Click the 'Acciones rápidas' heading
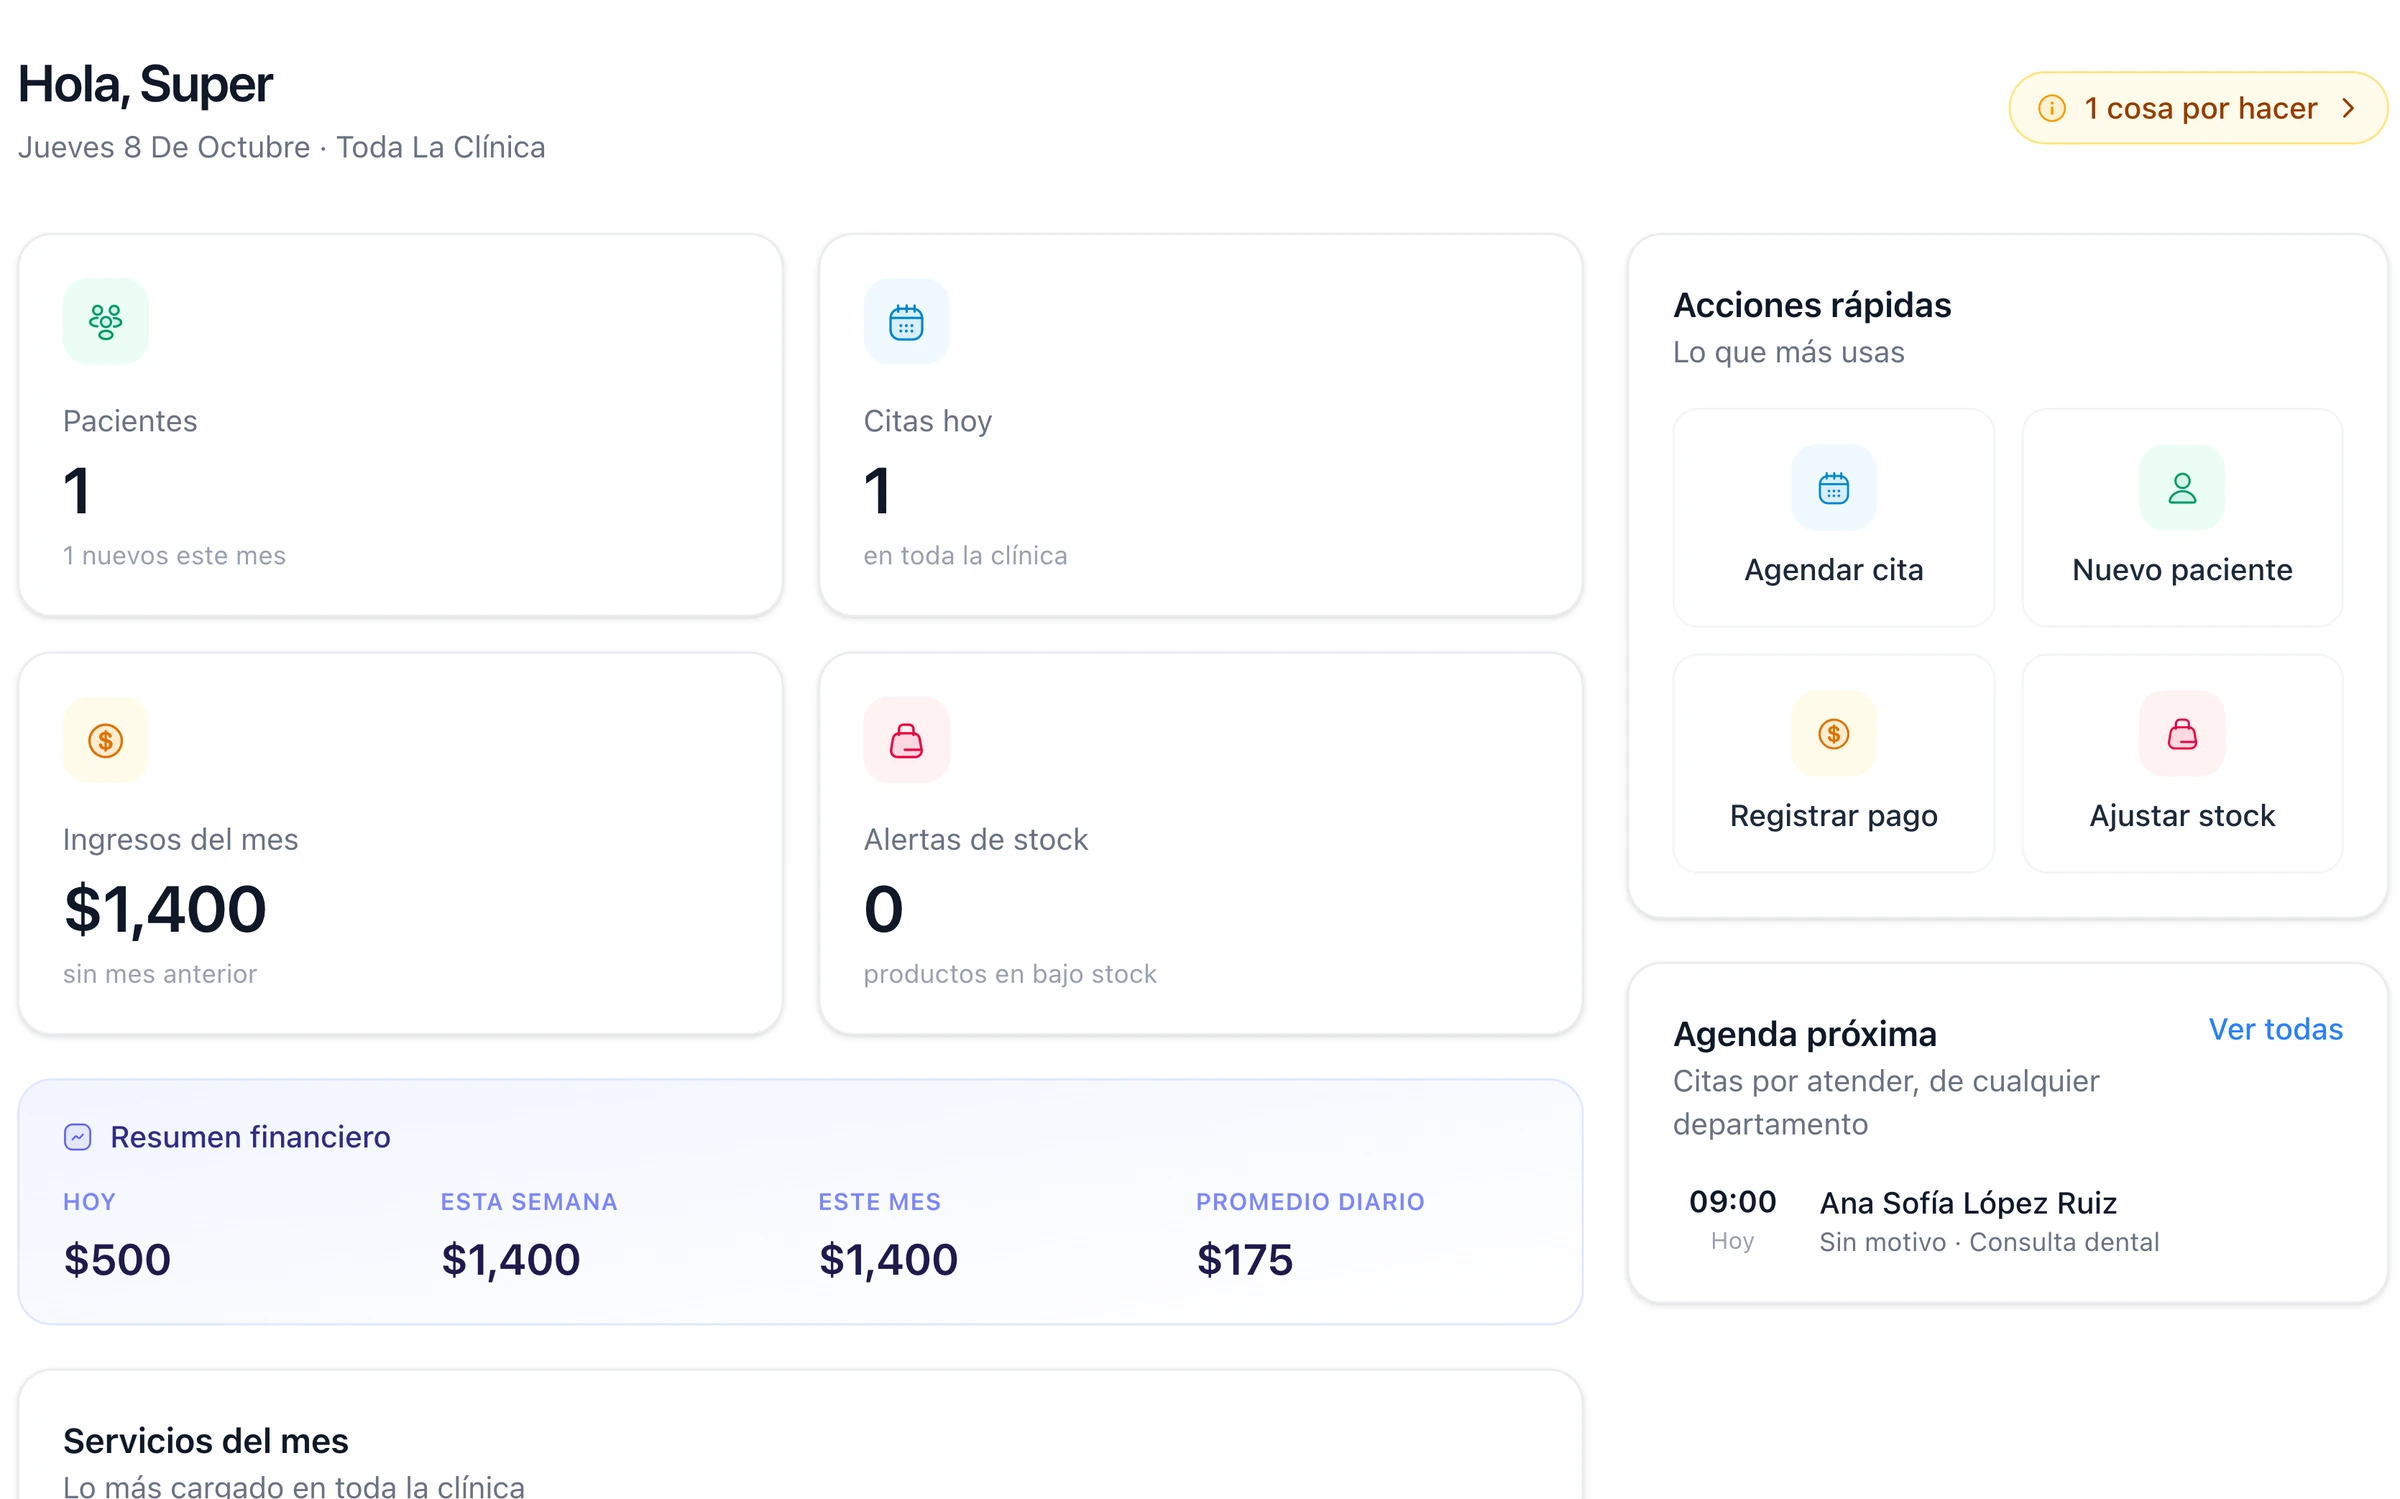This screenshot has height=1499, width=2400. tap(1812, 305)
